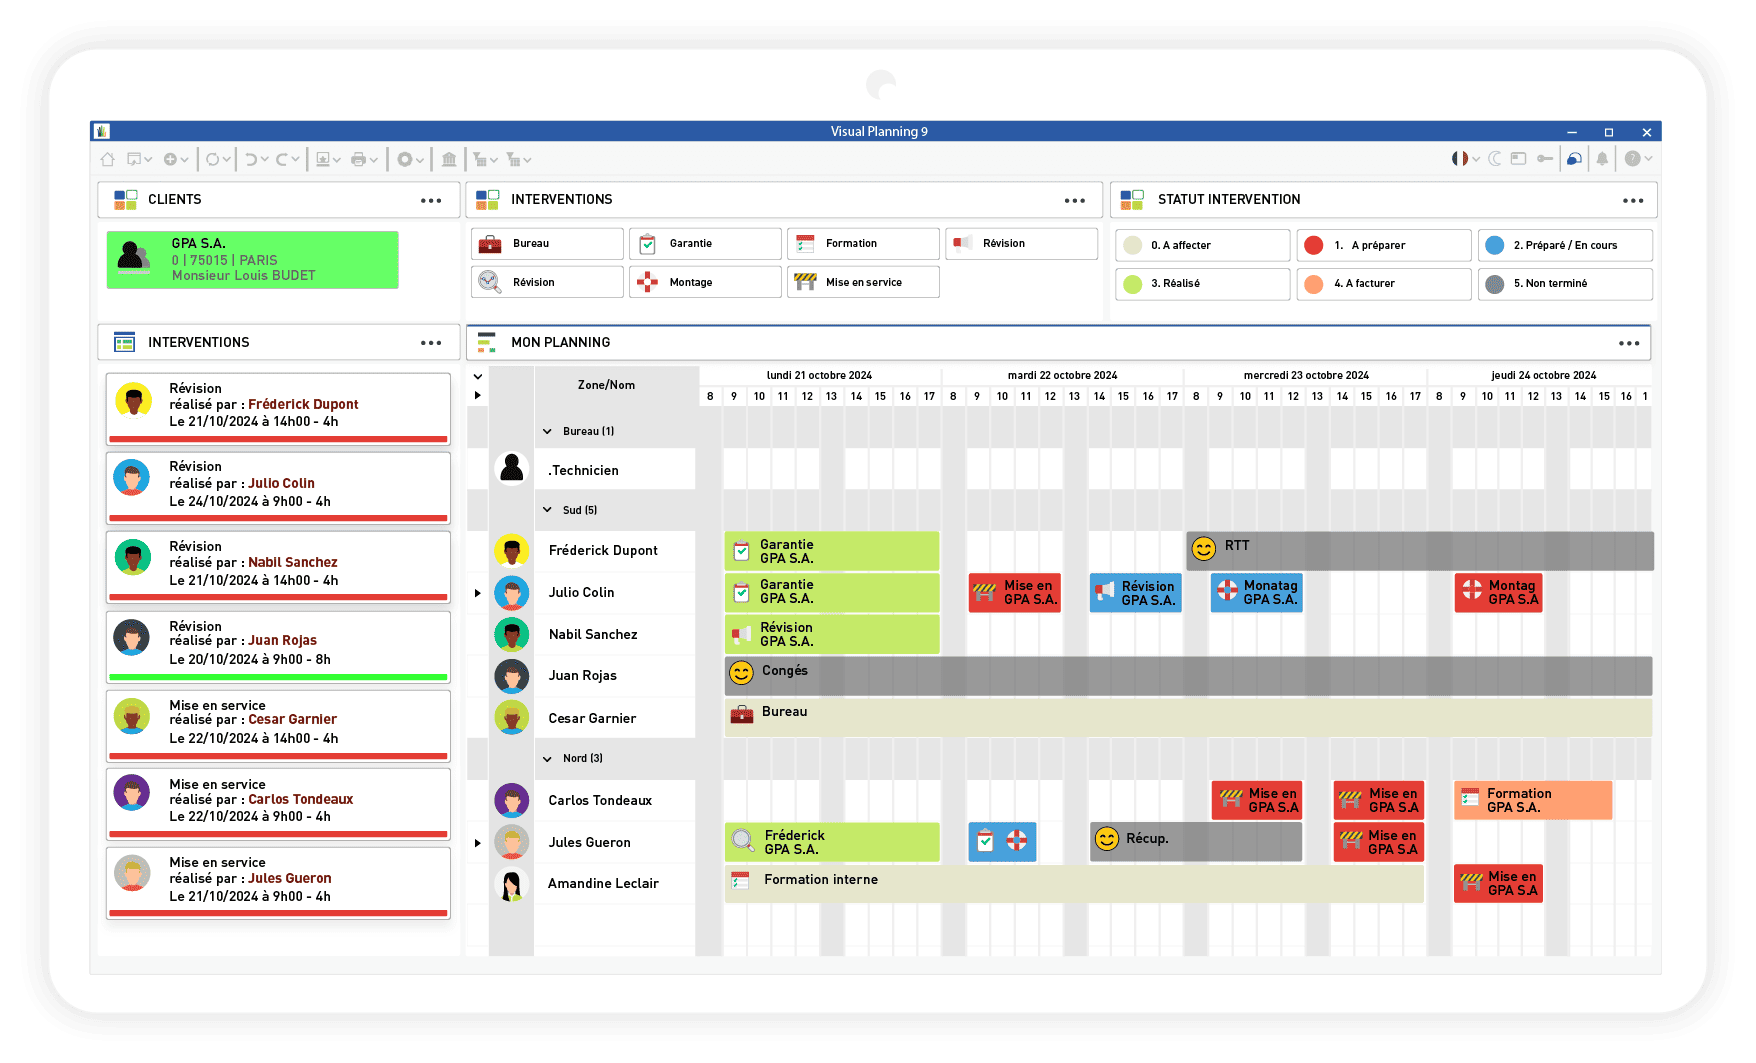Screen dimensions: 1756x1063
Task: Click the redo arrow in the toolbar
Action: tap(283, 159)
